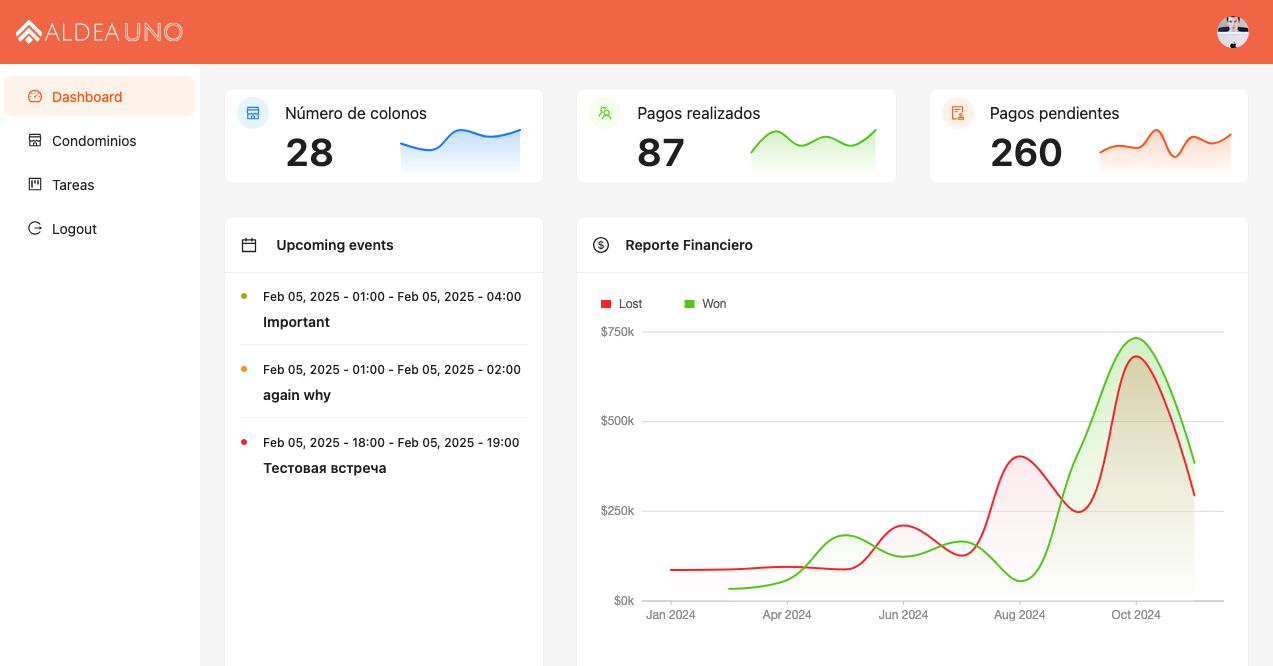Click the Dashboard gauge icon in sidebar

click(35, 97)
